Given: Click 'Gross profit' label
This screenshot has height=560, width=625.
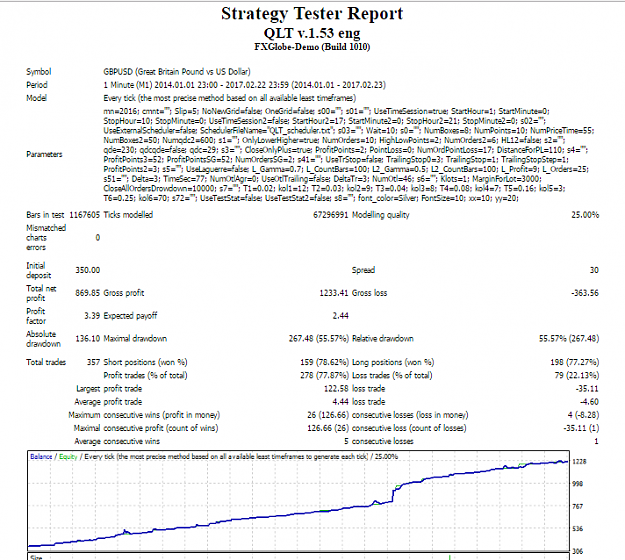Looking at the screenshot, I should (124, 293).
